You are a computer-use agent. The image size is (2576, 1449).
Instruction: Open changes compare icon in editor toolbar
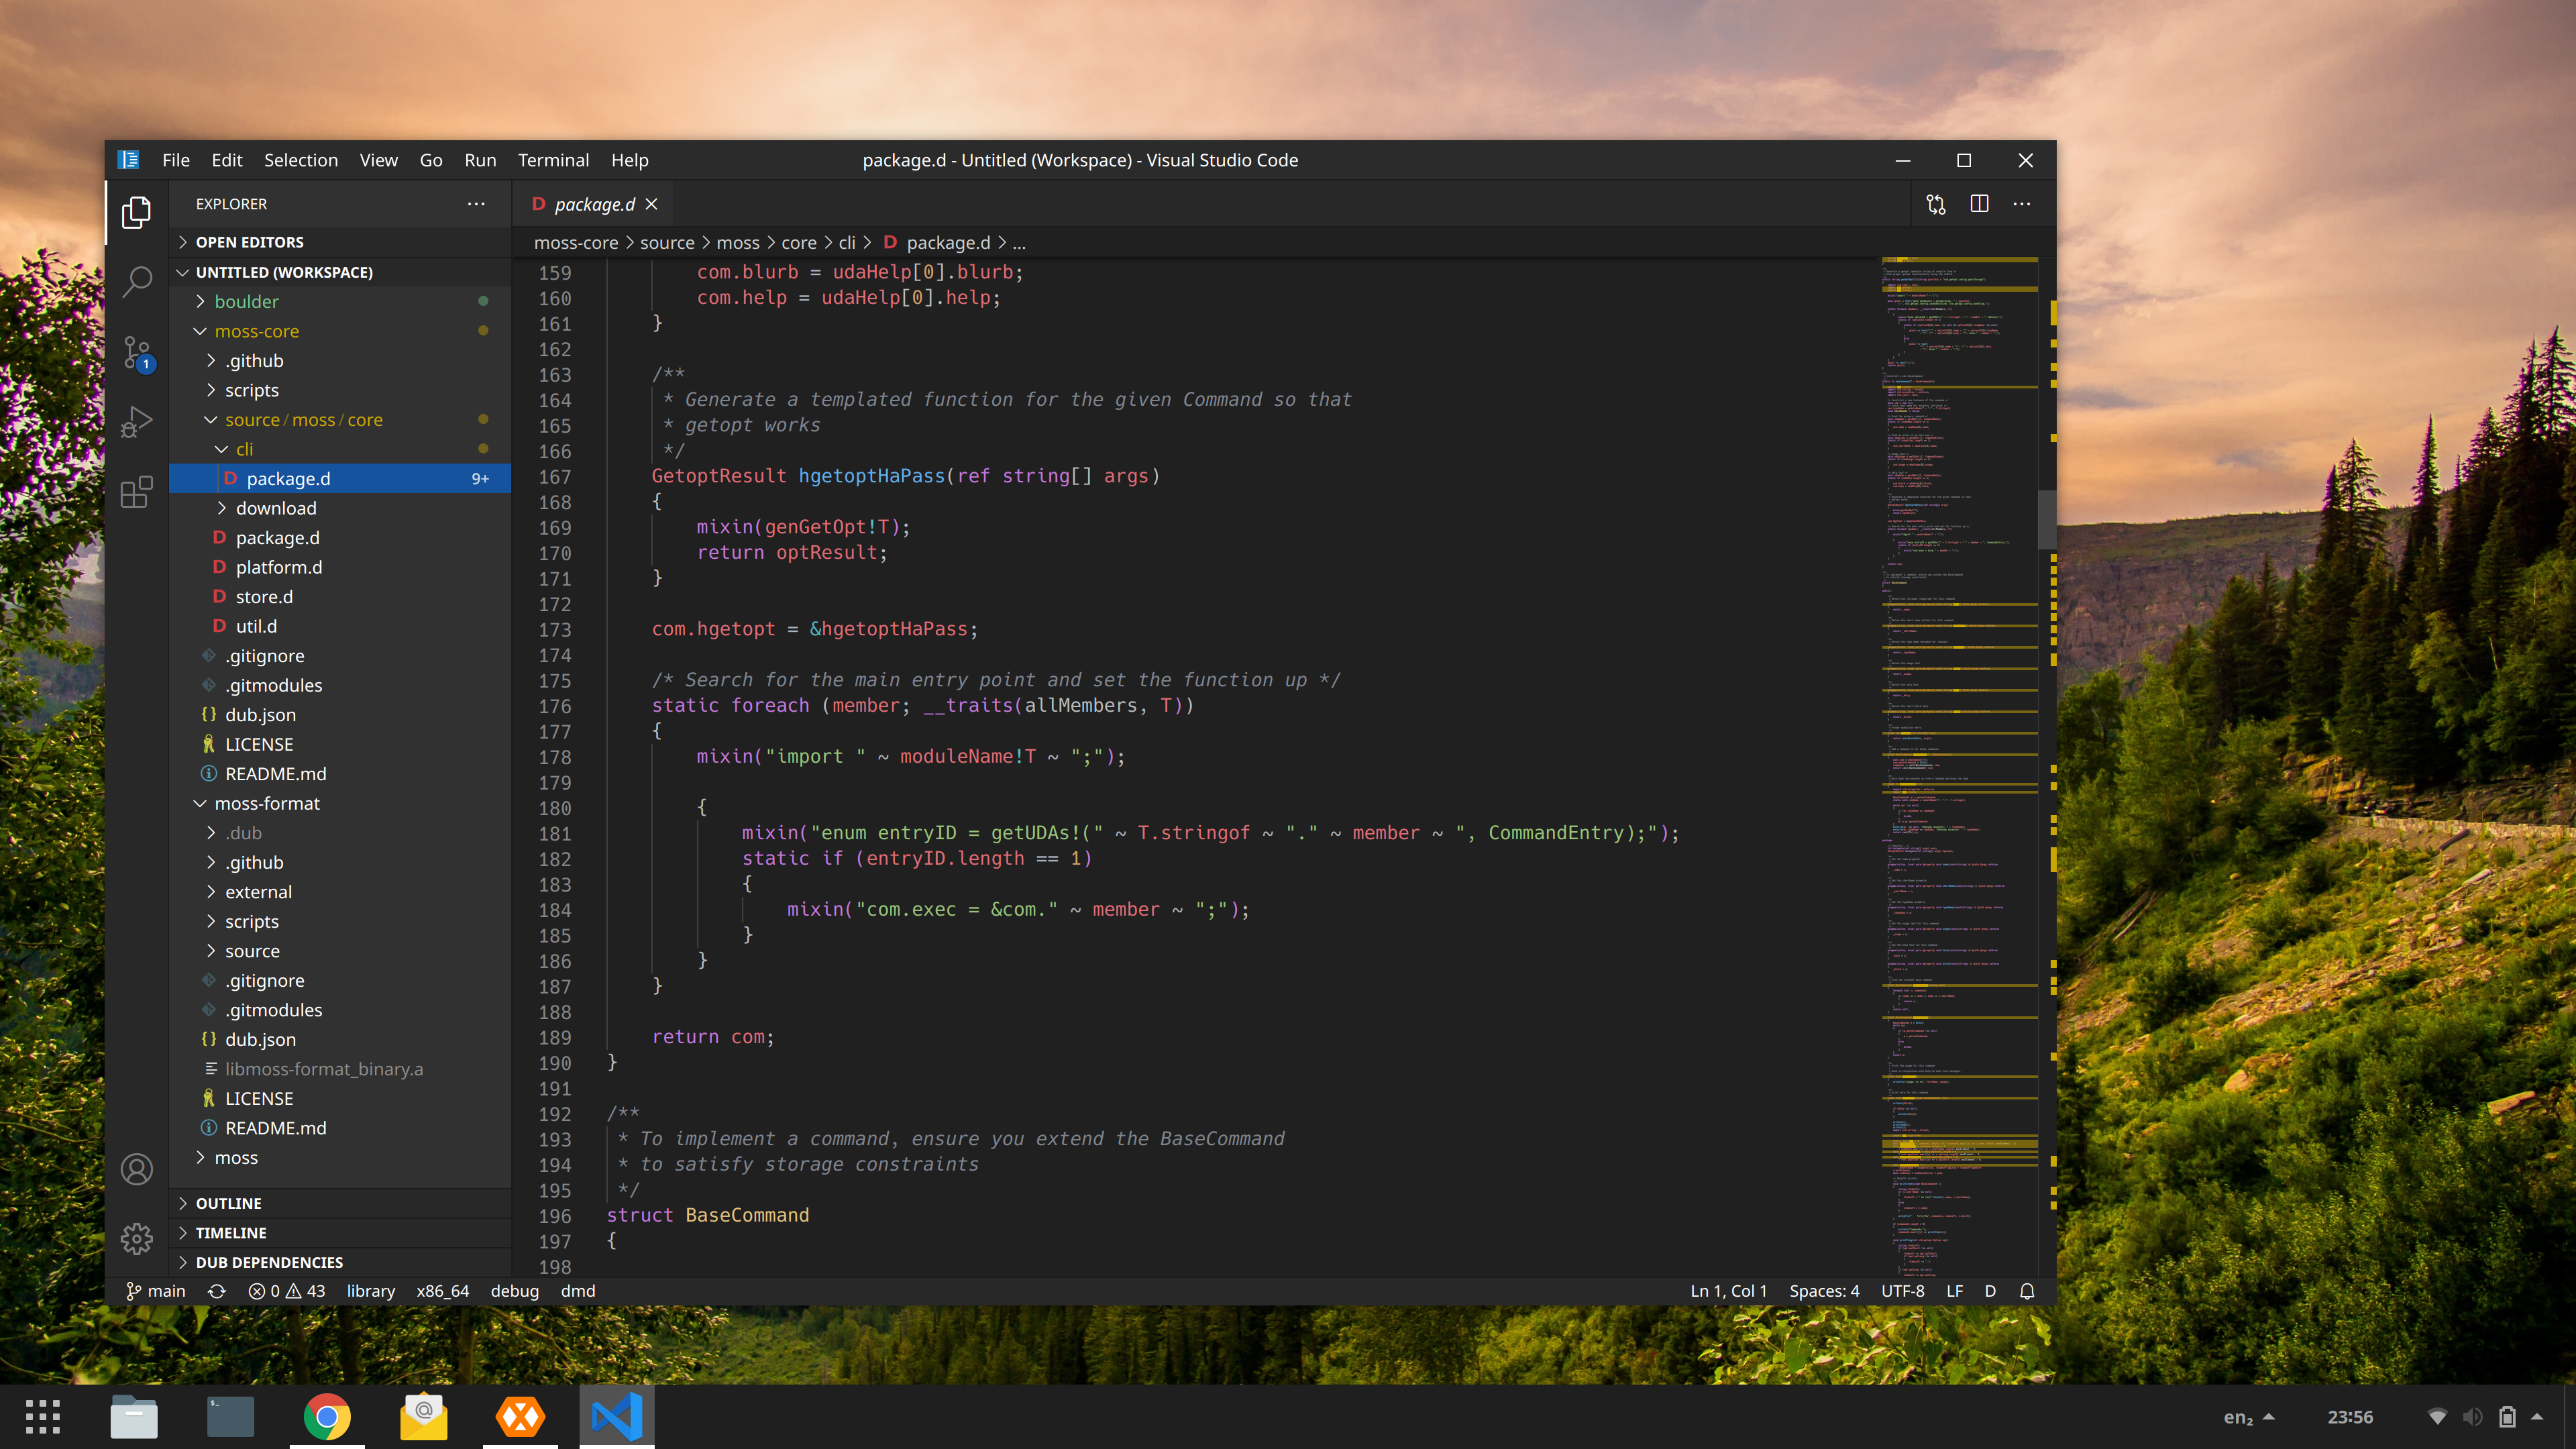[x=1936, y=204]
